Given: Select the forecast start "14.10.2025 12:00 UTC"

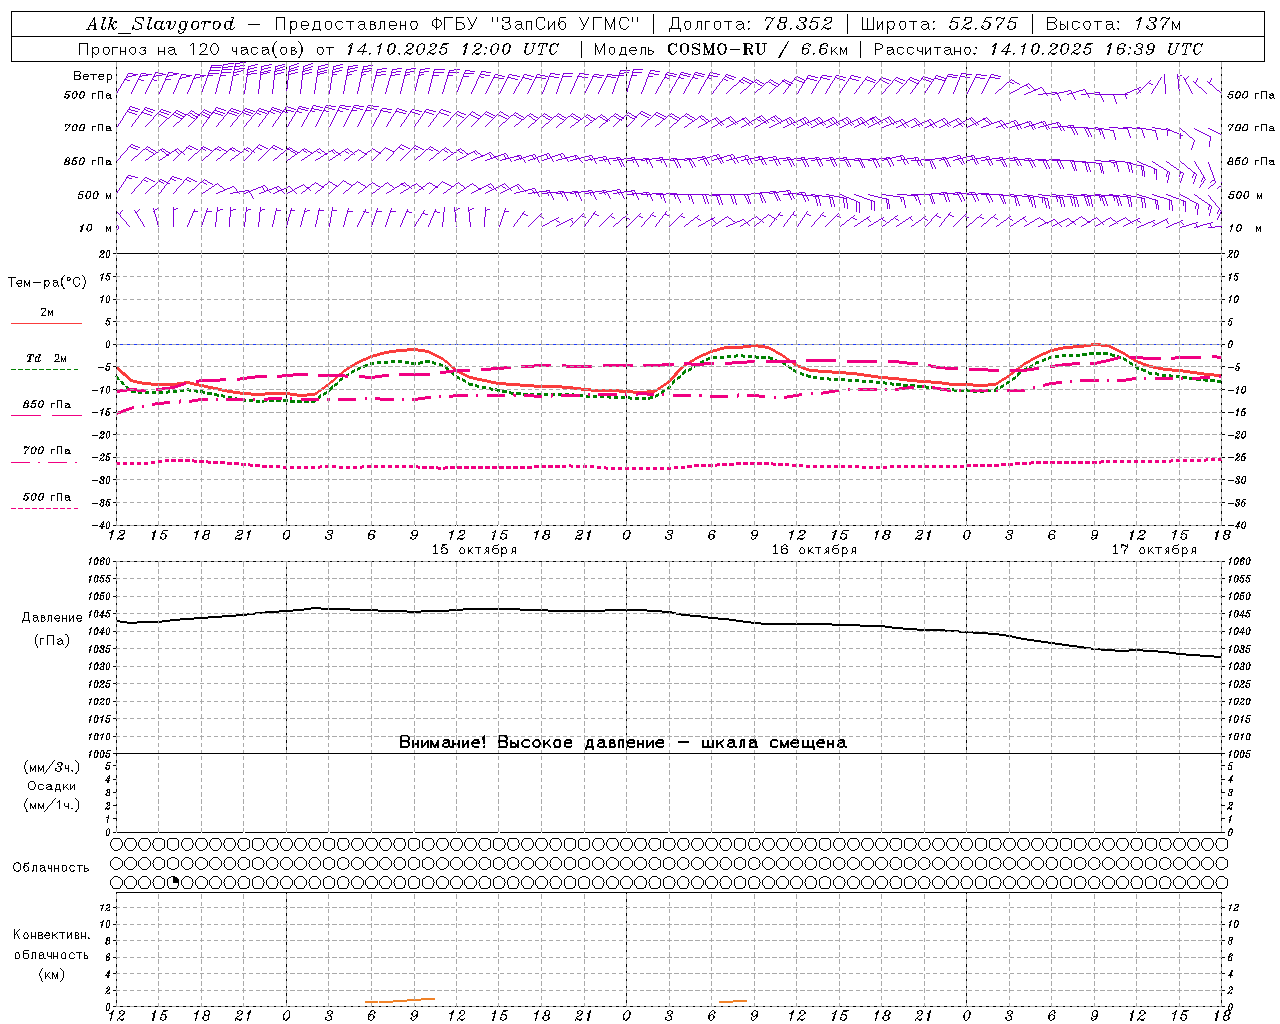Looking at the screenshot, I should tap(452, 49).
